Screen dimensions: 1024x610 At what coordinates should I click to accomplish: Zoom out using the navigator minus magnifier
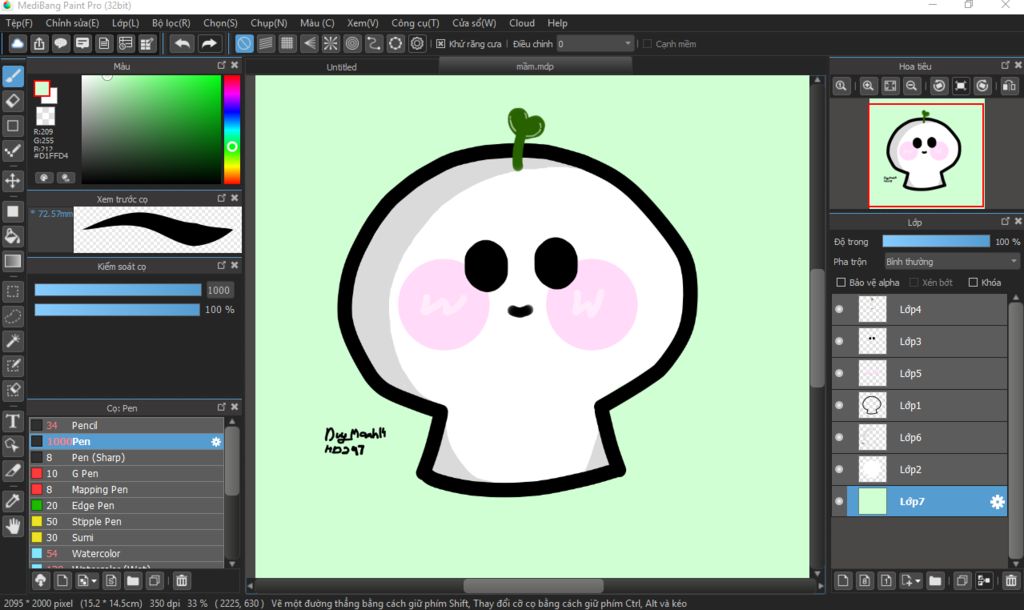[912, 86]
